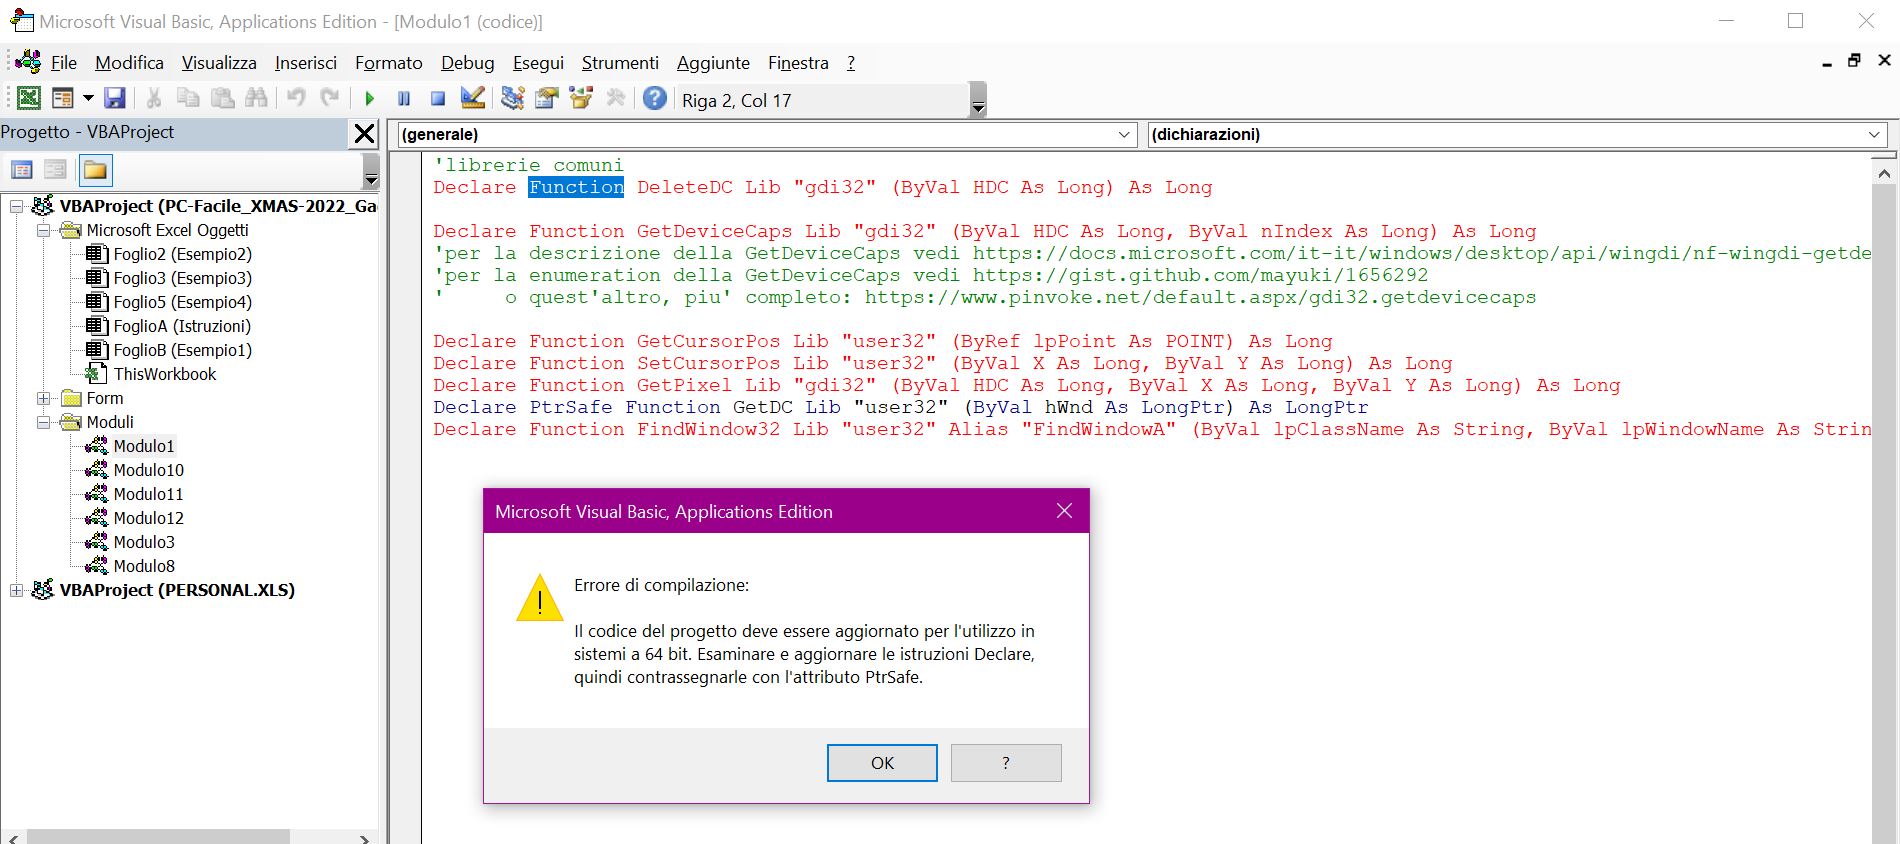The height and width of the screenshot is (844, 1900).
Task: Click the Paste clipboard icon
Action: tap(222, 98)
